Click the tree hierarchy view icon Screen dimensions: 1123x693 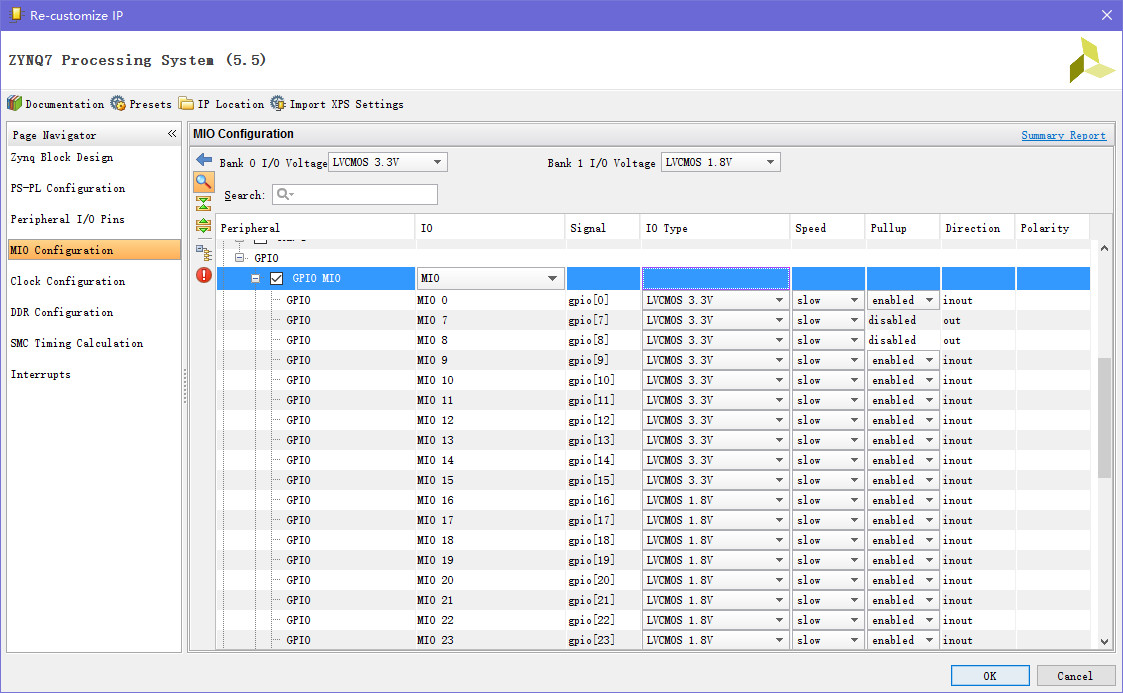203,253
